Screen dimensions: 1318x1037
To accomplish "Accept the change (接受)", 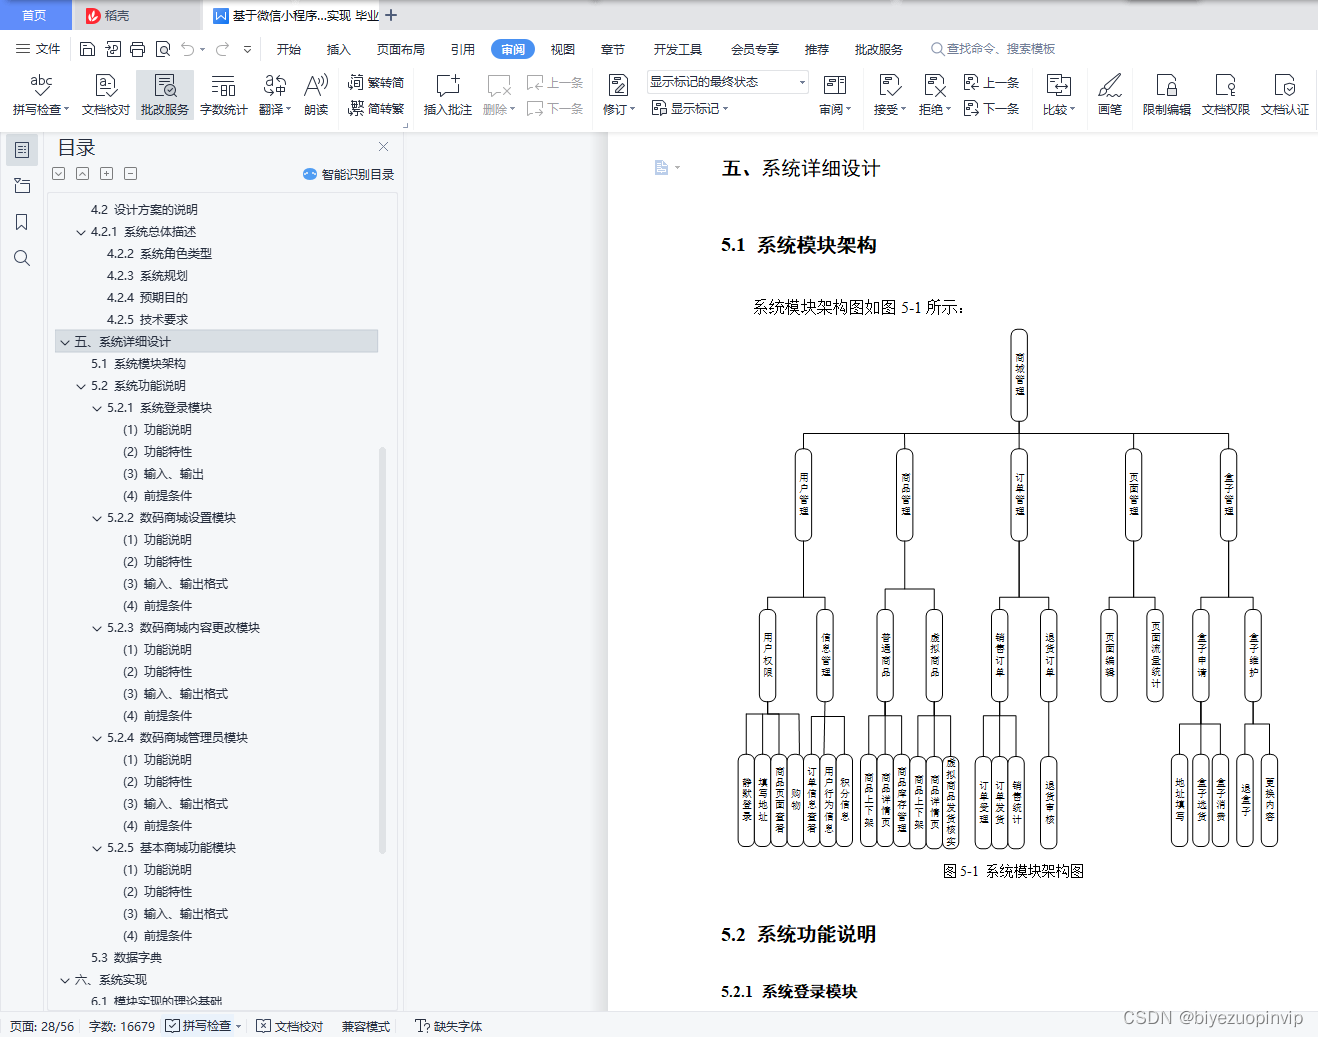I will 890,95.
